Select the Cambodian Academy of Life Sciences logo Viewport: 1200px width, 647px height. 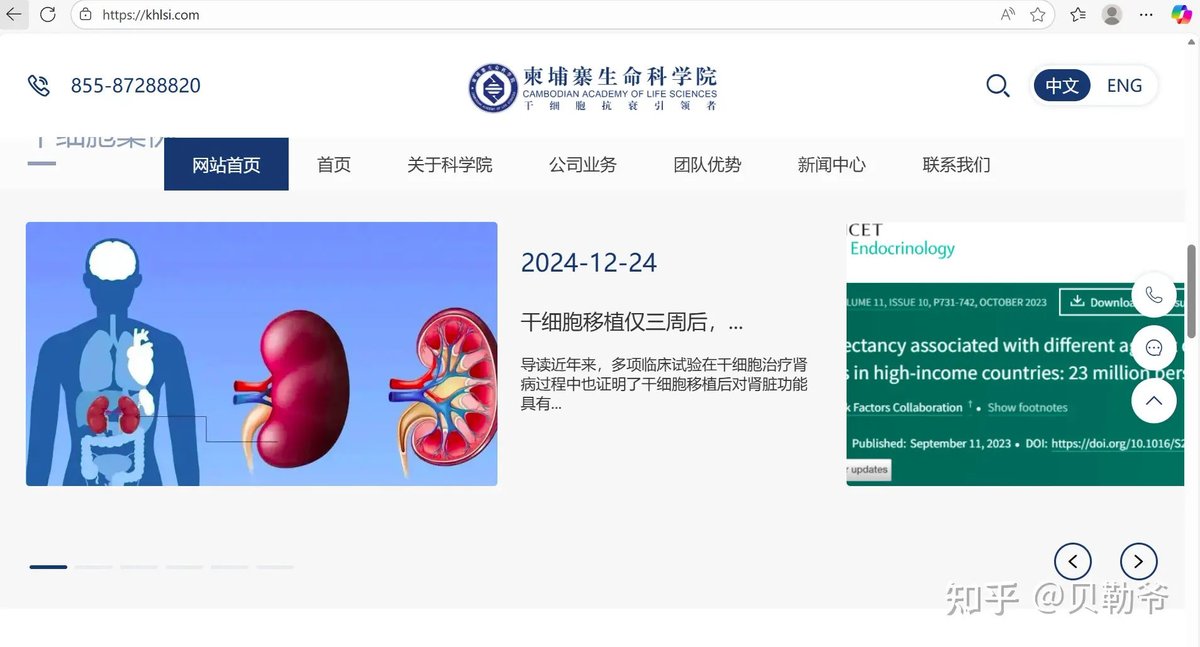pyautogui.click(x=491, y=86)
